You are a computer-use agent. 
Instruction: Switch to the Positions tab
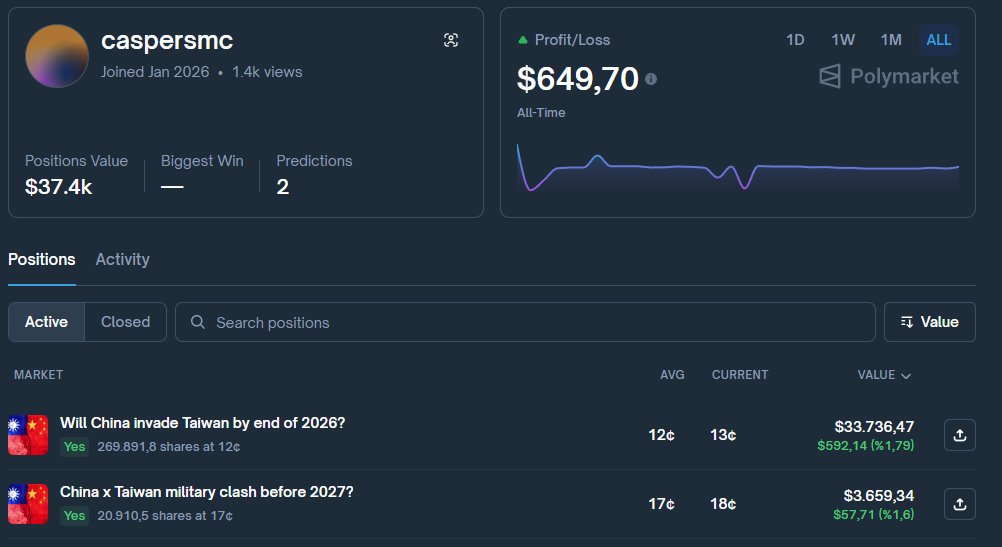click(42, 259)
